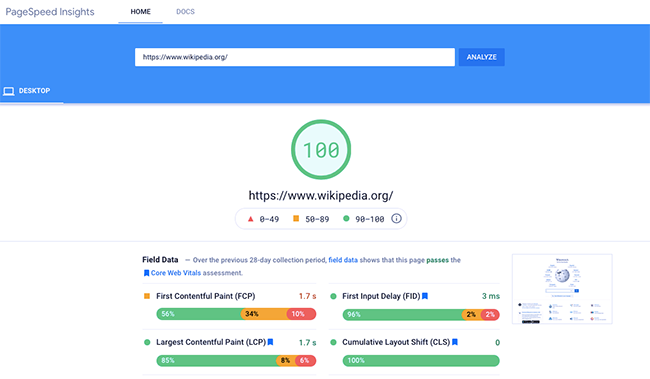Click the FID 96% green bar segment

coord(403,314)
